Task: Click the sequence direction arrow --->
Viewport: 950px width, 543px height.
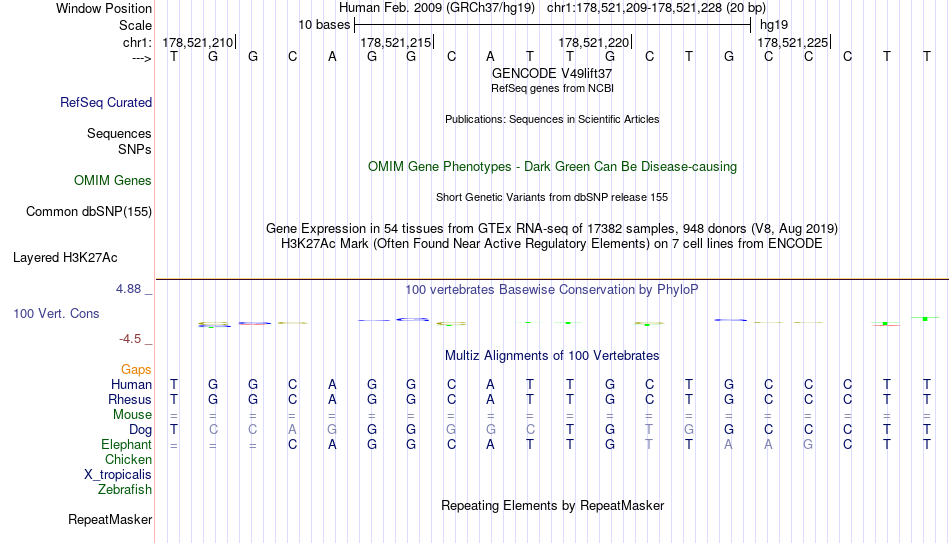Action: 142,58
